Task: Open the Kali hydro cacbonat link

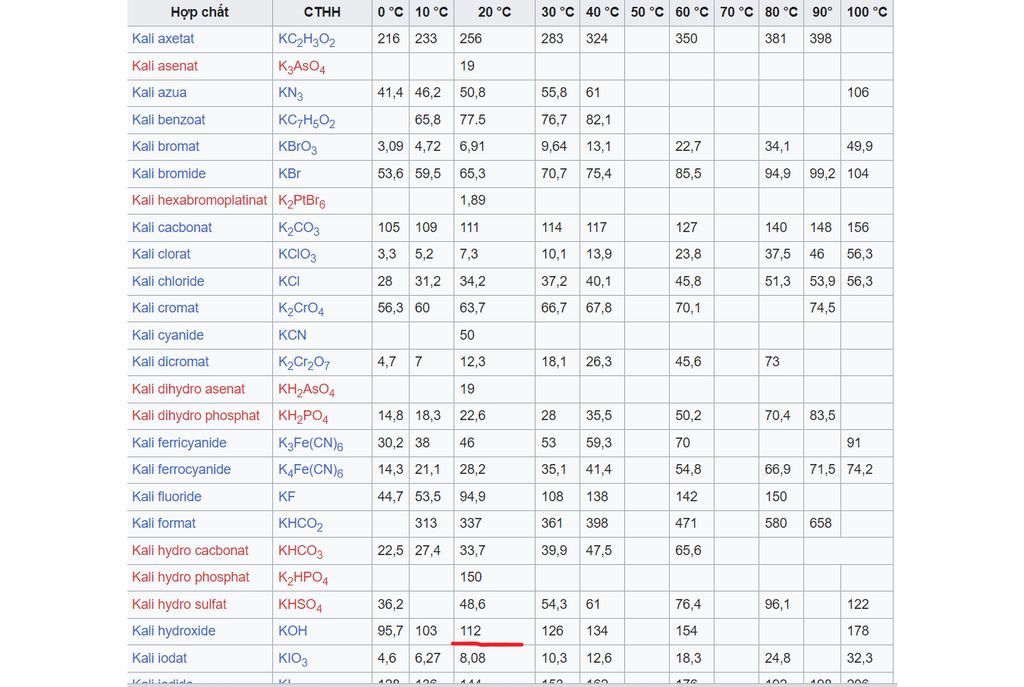Action: point(190,551)
